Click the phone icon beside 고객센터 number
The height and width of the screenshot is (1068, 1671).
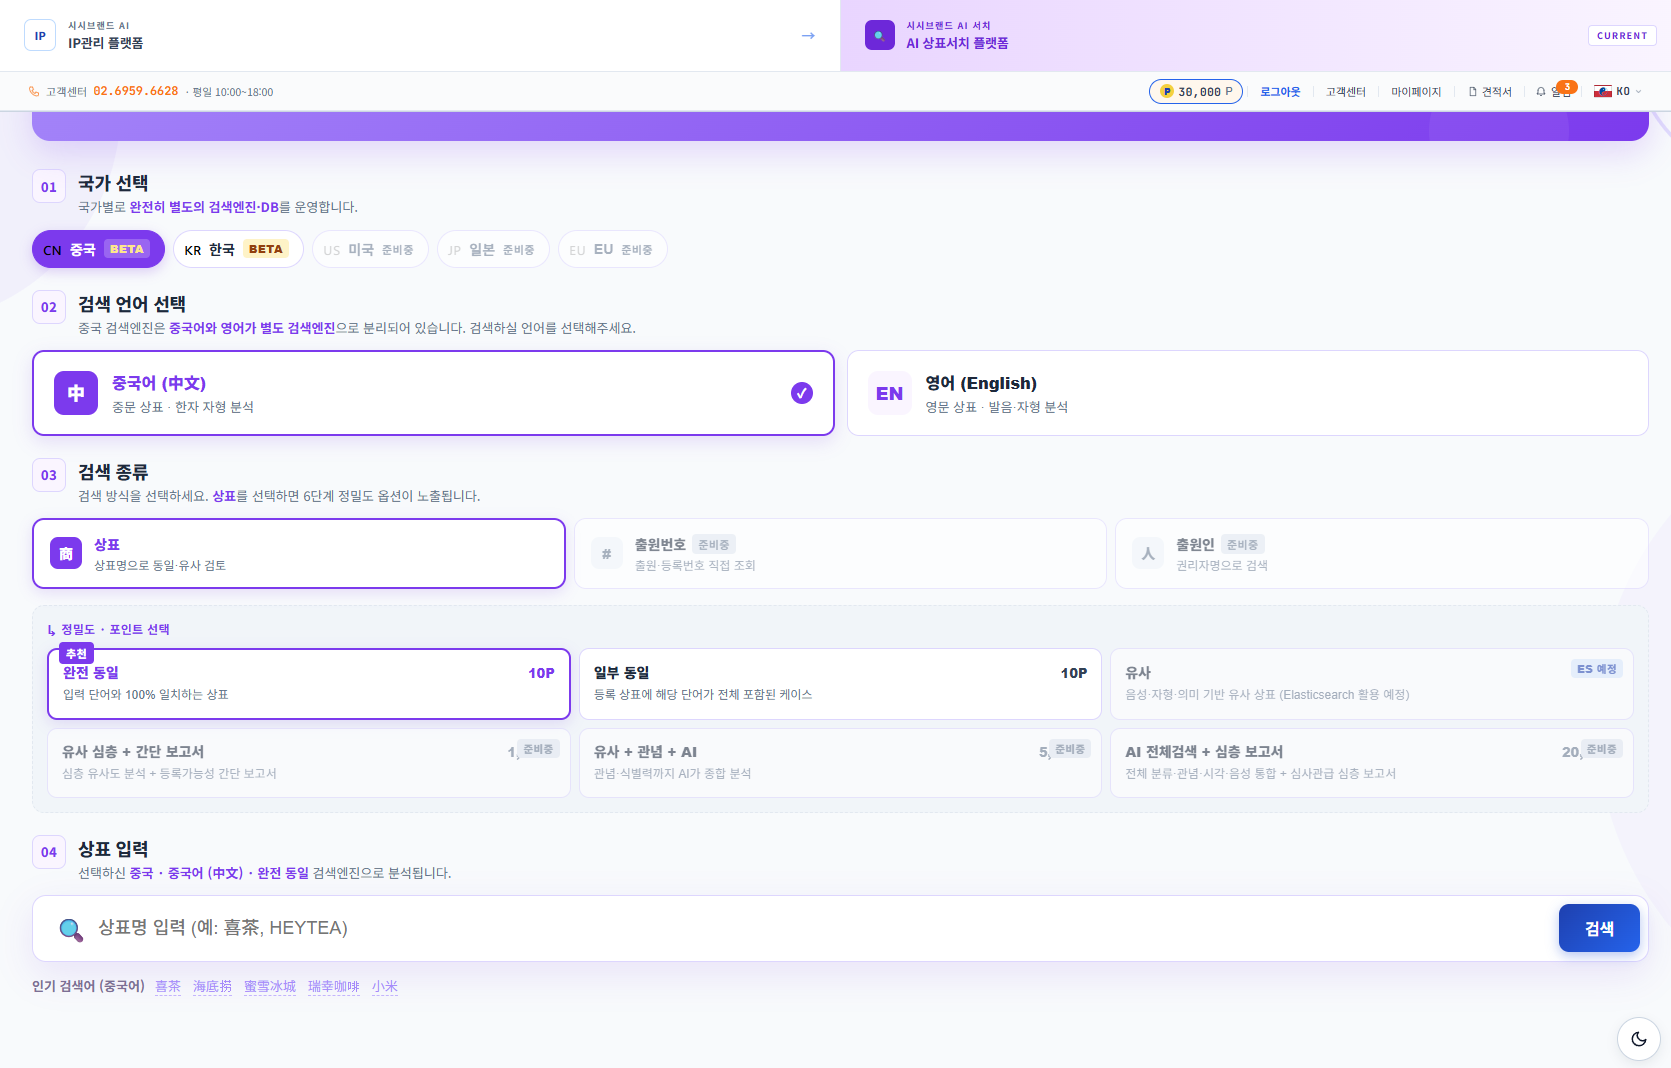click(35, 92)
